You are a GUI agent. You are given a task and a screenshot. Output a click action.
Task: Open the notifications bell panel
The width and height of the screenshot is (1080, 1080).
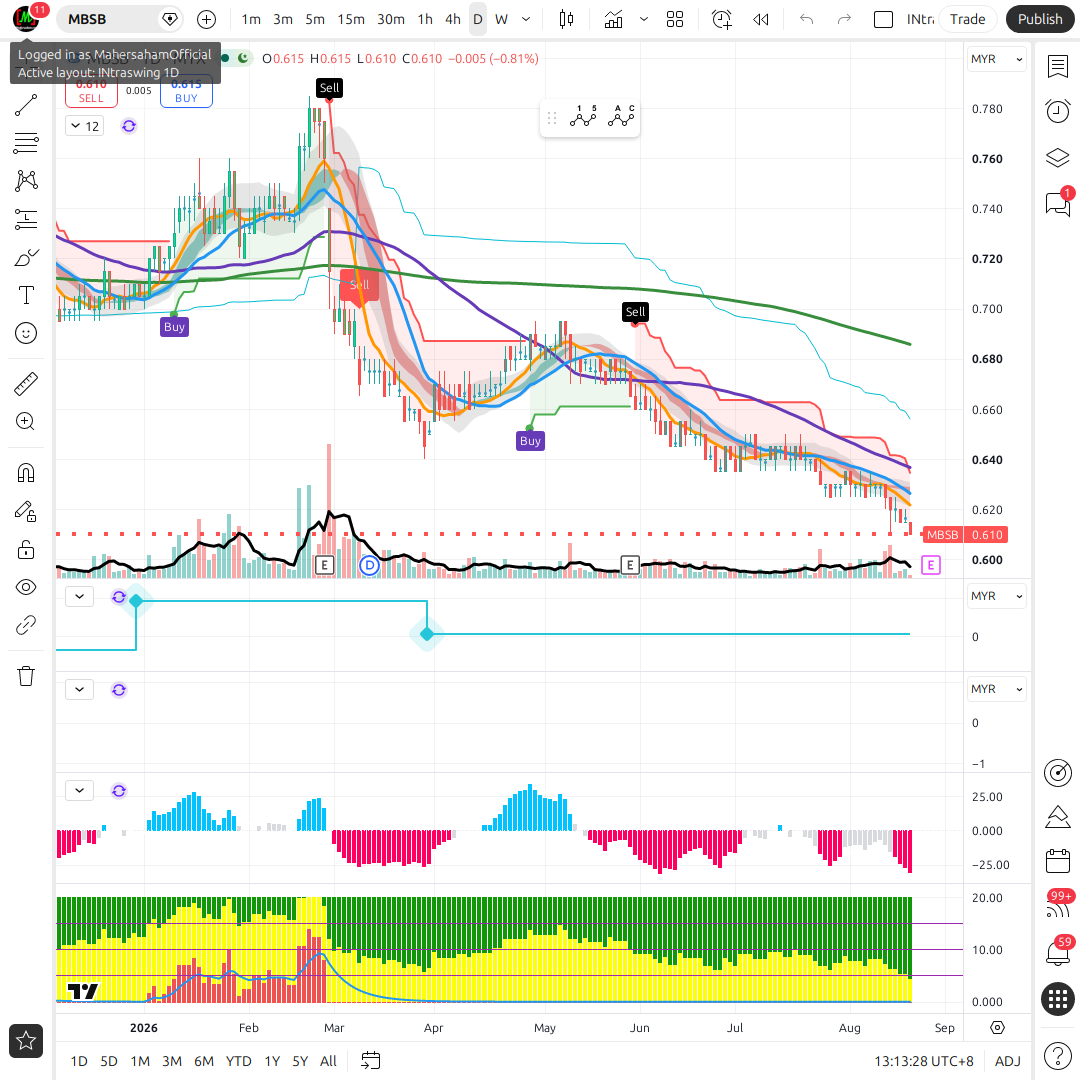(x=1057, y=953)
